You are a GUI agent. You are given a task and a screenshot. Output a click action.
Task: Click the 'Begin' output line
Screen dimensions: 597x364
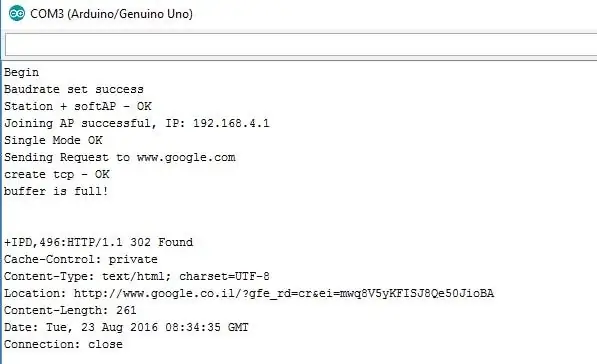[21, 72]
